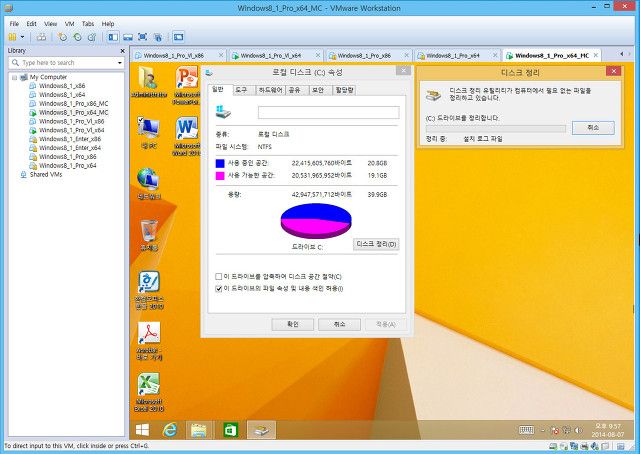Click the 디스크 정리(D) button
Image resolution: width=640 pixels, height=454 pixels.
point(376,244)
